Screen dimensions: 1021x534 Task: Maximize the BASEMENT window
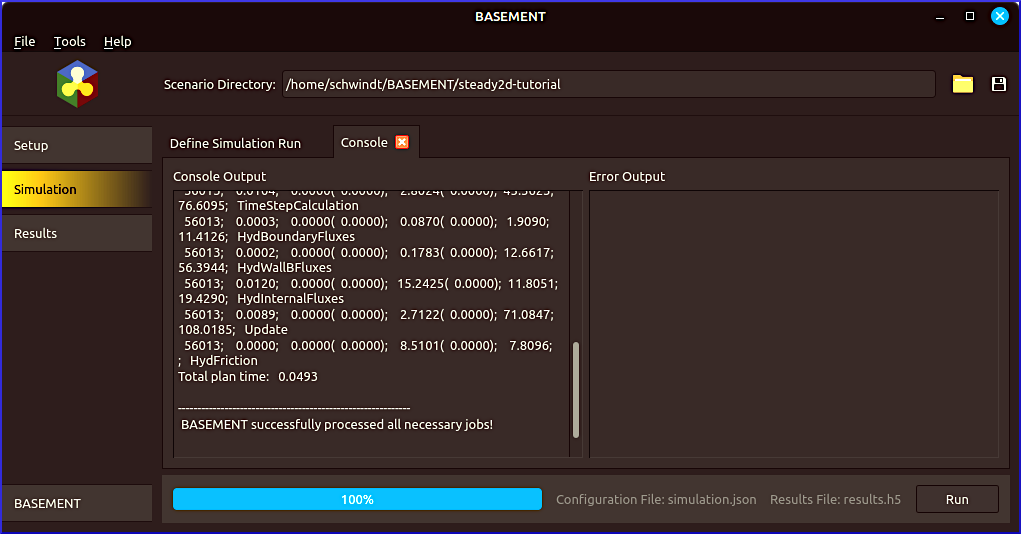pos(969,16)
